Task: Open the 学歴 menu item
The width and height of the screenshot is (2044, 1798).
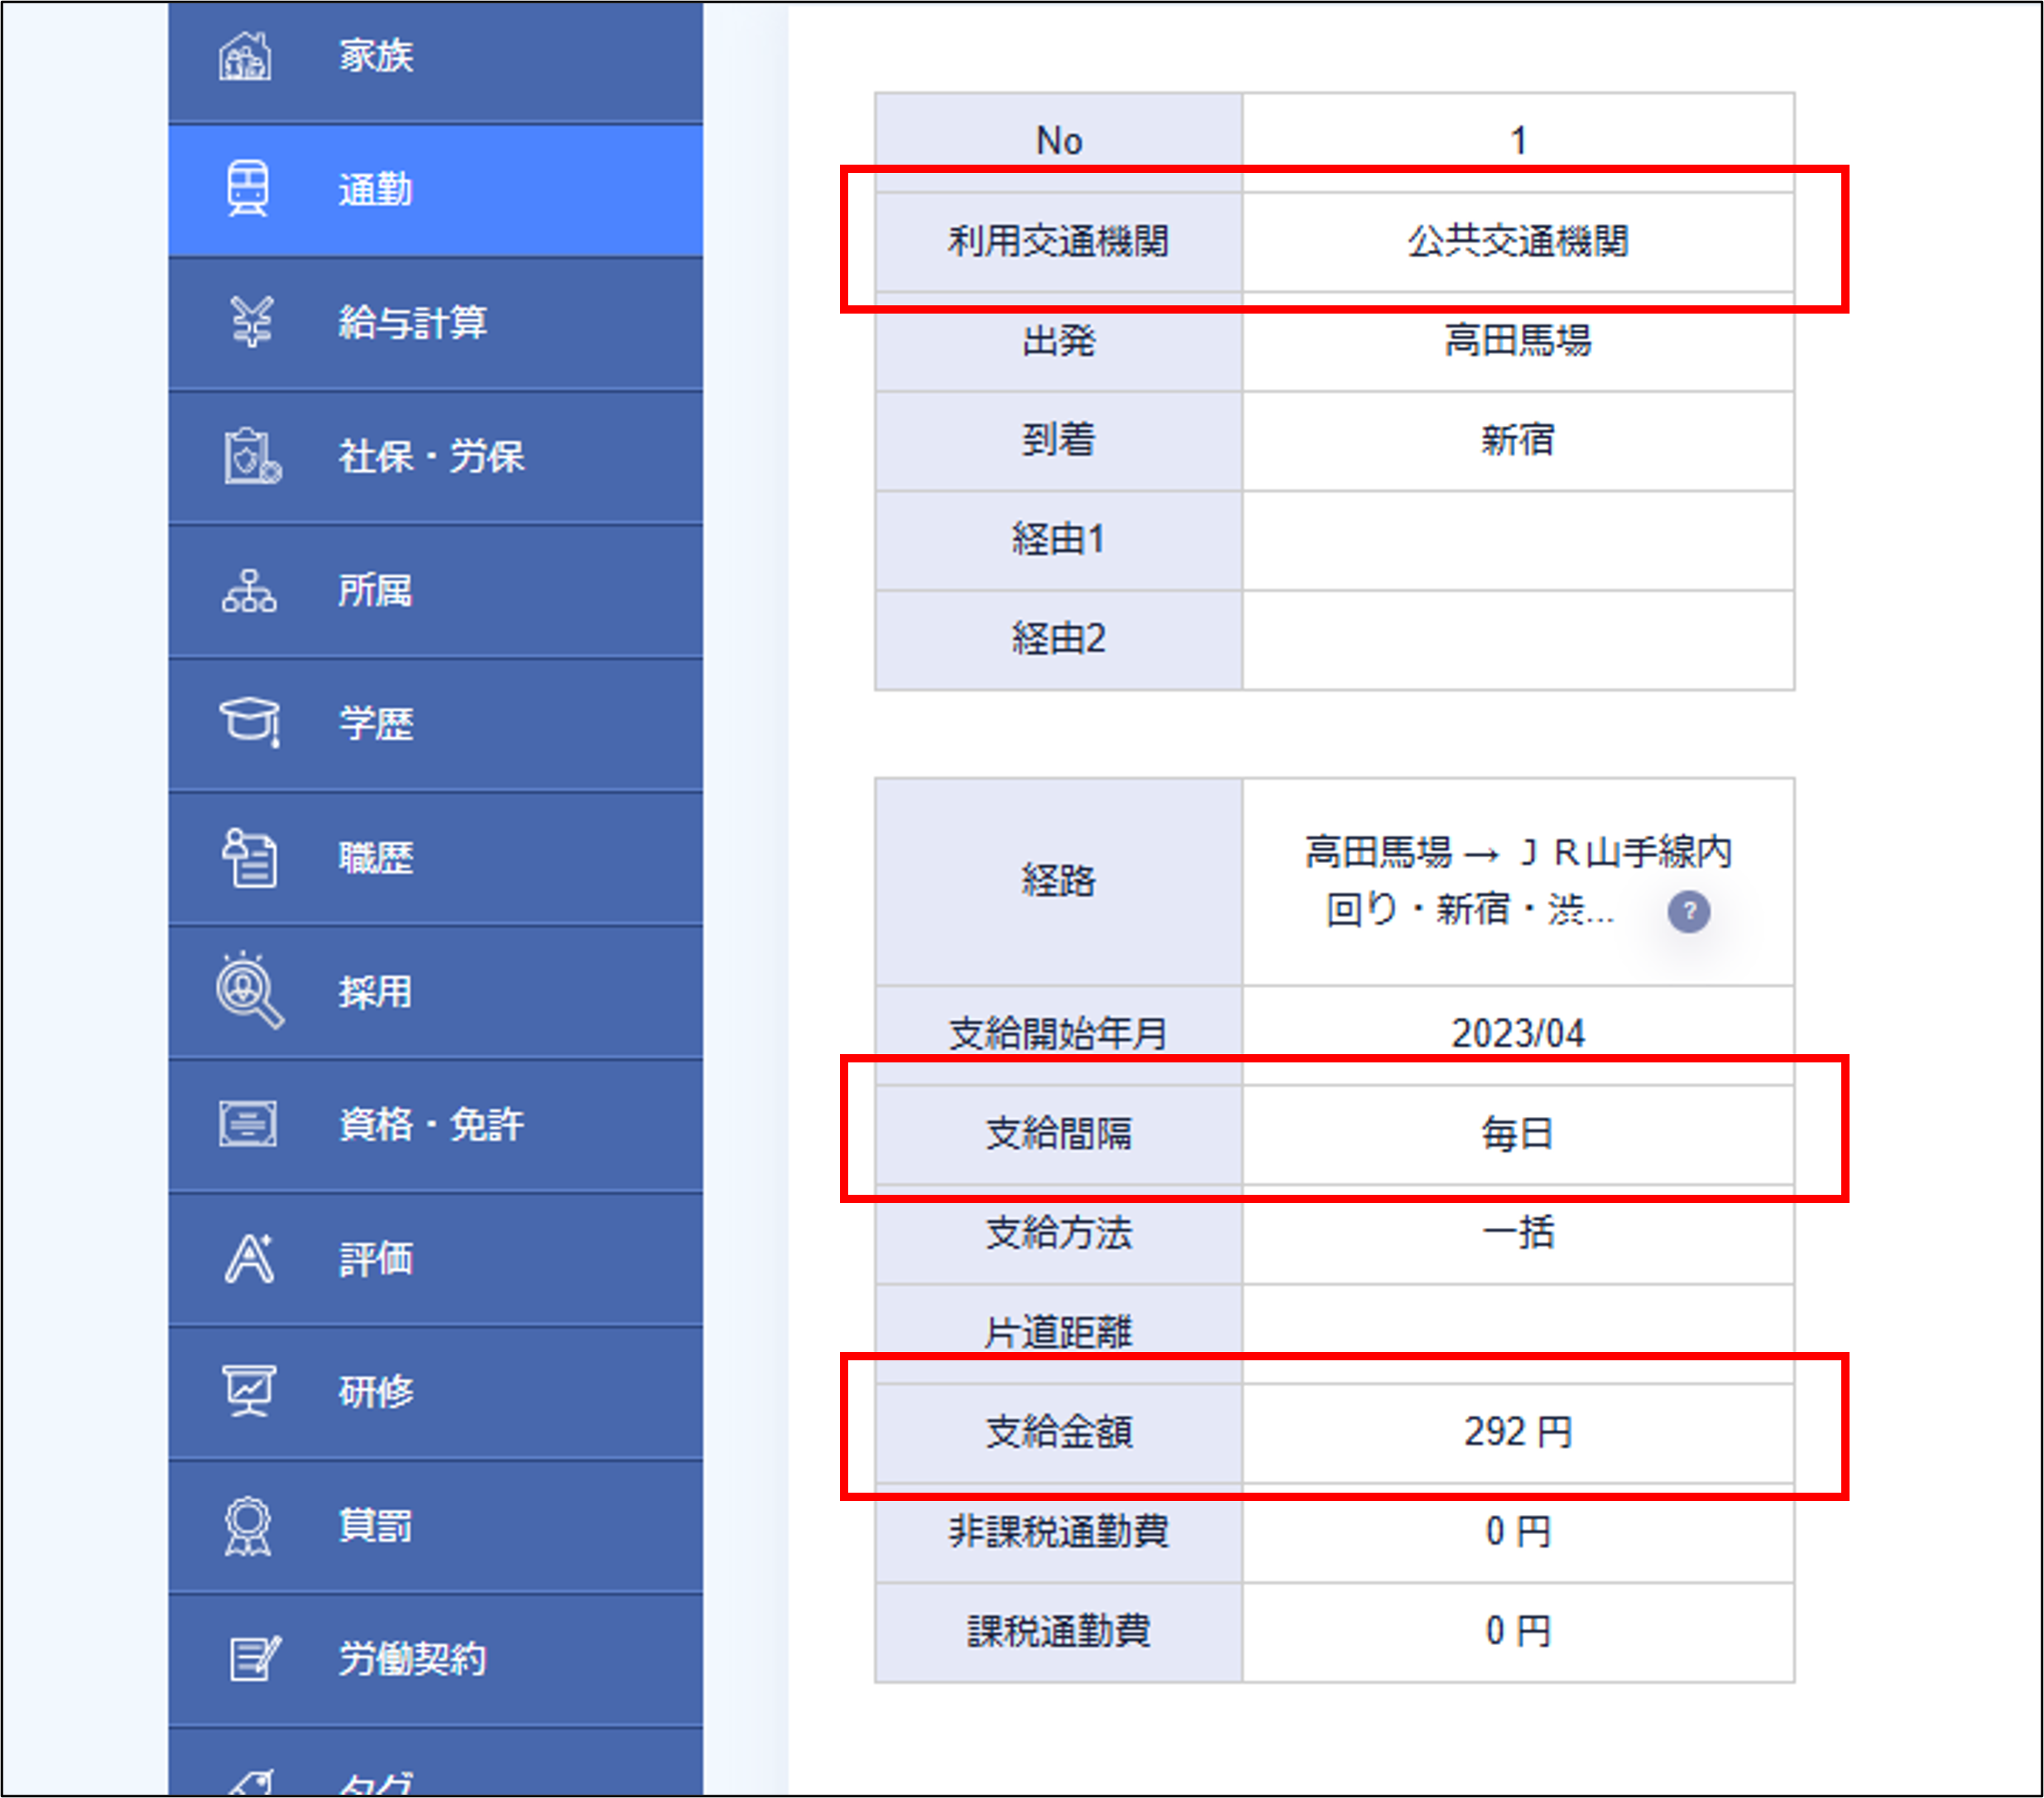Action: tap(435, 724)
